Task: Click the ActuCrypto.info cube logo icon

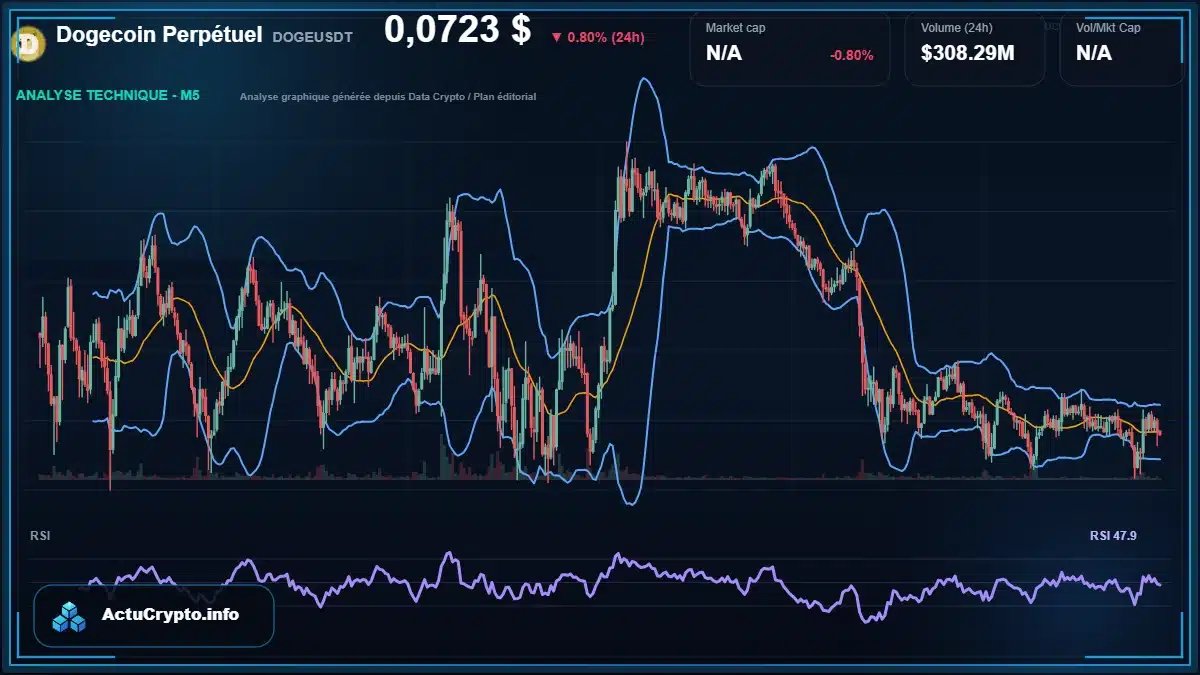Action: [70, 616]
